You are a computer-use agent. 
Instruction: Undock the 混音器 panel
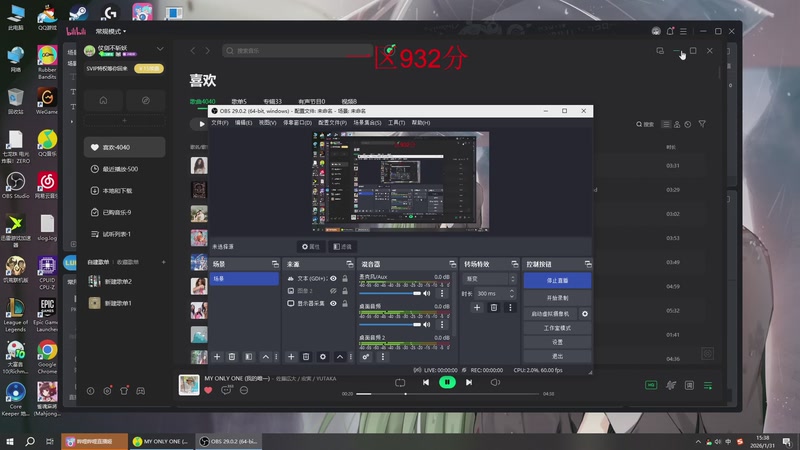pos(452,264)
